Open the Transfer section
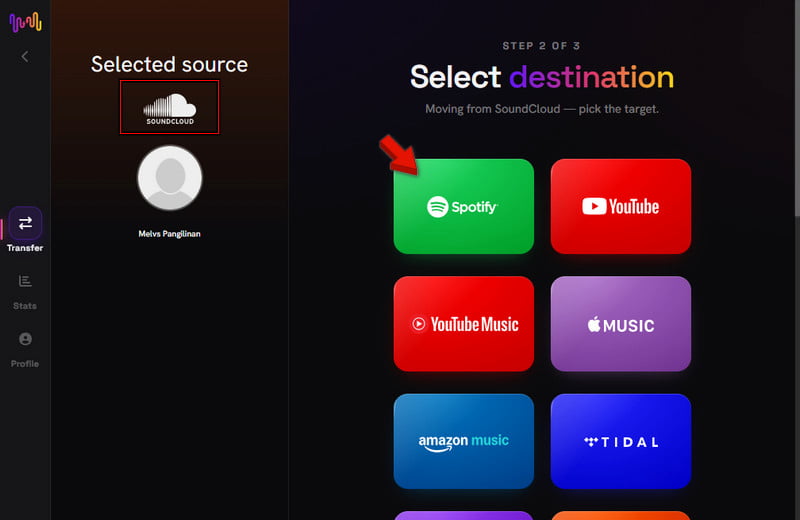Image resolution: width=800 pixels, height=520 pixels. click(25, 230)
